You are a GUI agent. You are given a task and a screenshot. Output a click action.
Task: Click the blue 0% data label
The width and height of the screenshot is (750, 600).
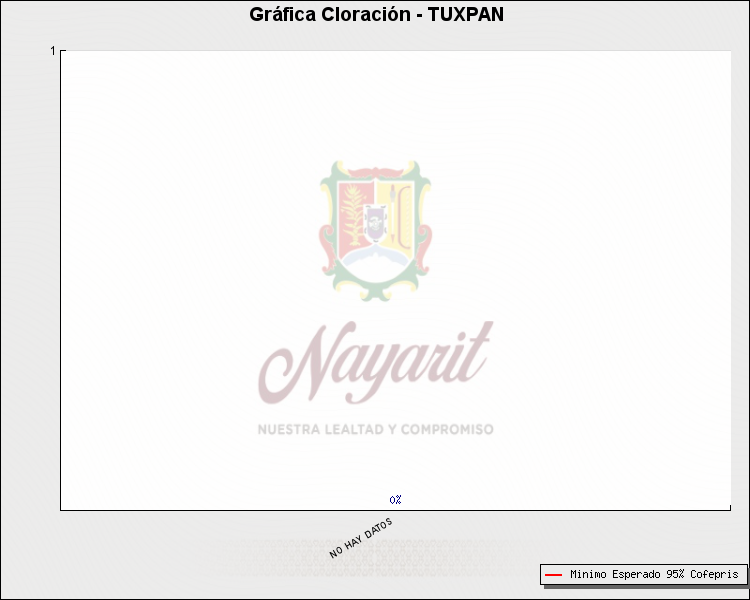tap(395, 499)
